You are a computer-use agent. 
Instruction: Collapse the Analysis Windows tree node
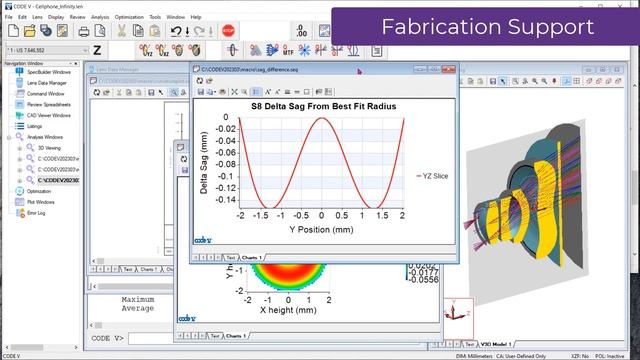coord(9,138)
